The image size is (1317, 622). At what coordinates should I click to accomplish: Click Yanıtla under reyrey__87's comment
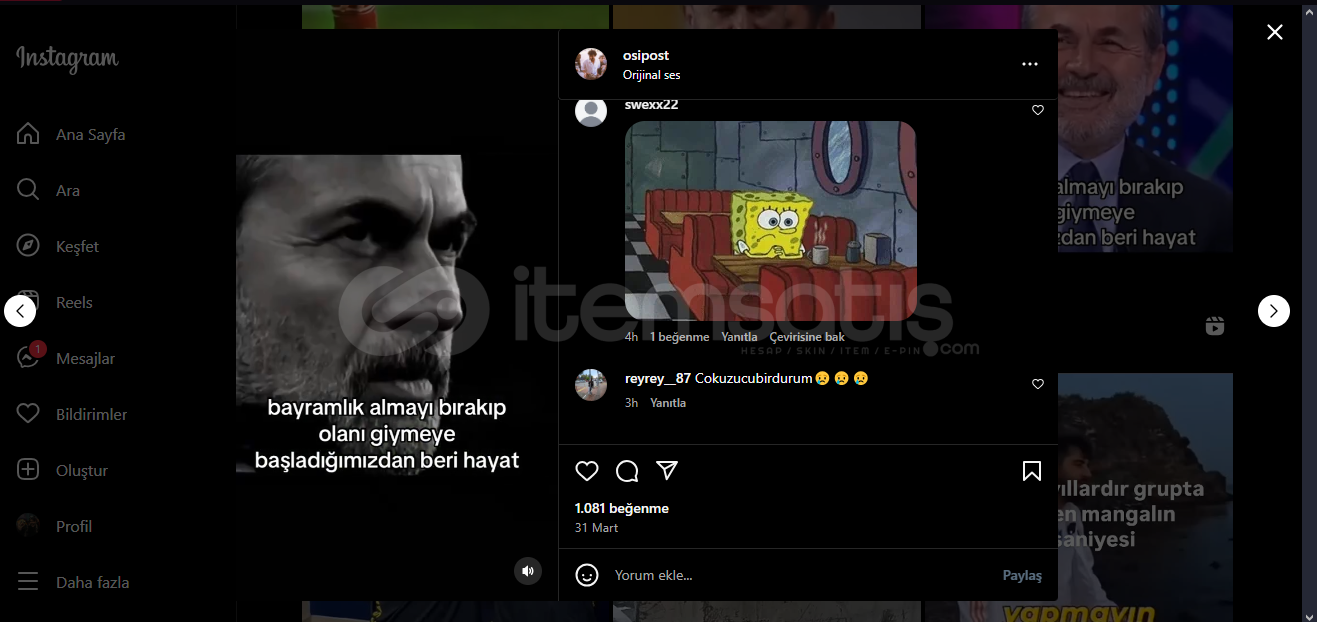pos(668,403)
